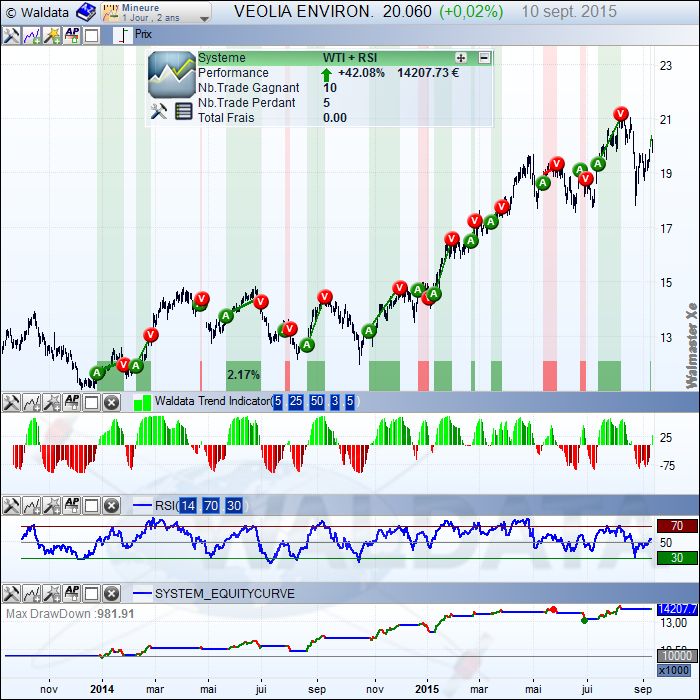The image size is (700, 700).
Task: Click the Nb.Trade Perdant row
Action: coord(345,103)
